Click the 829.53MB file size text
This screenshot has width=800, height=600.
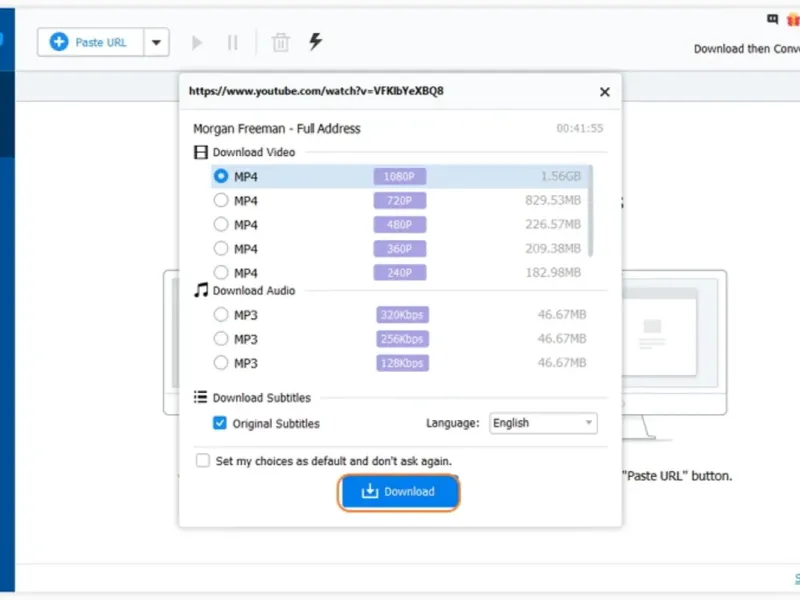553,200
